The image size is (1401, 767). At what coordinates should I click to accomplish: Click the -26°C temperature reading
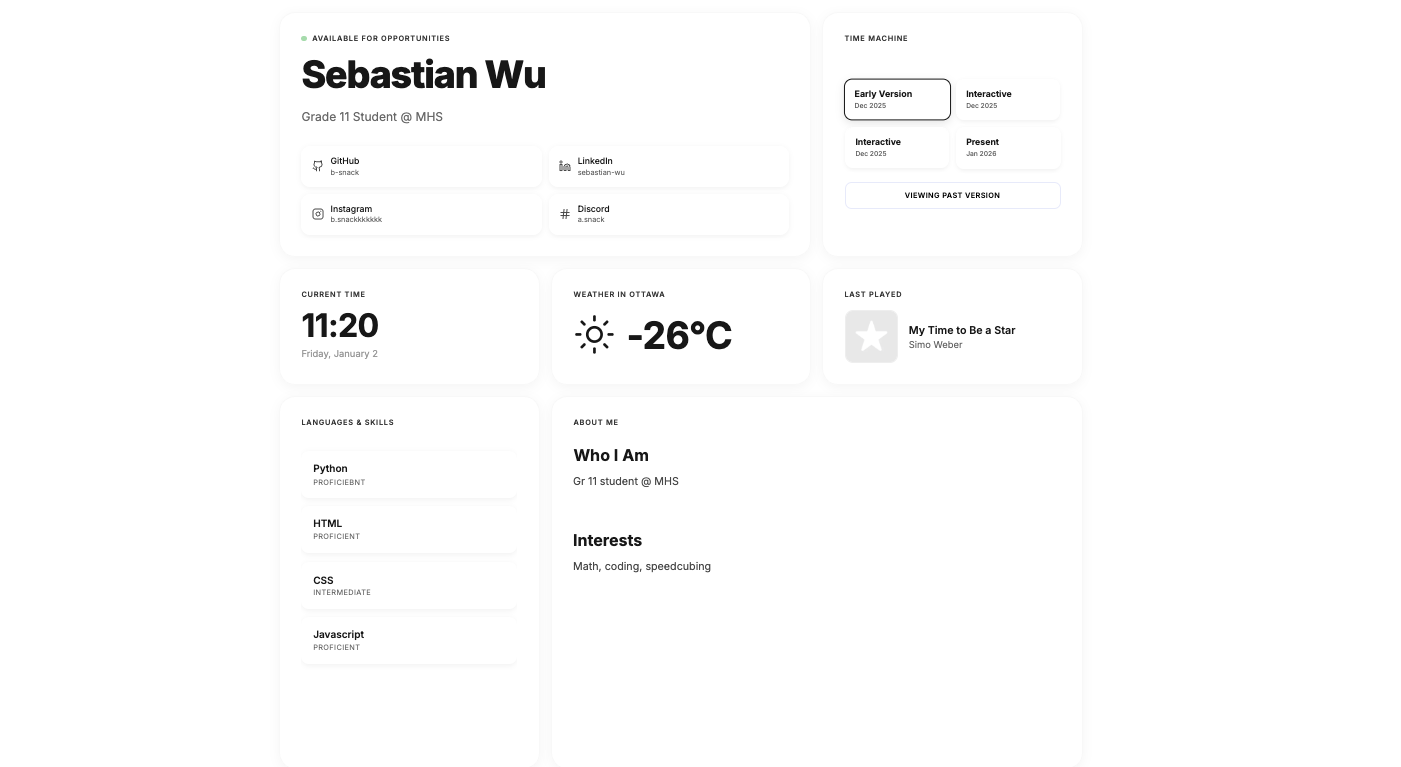pyautogui.click(x=680, y=336)
